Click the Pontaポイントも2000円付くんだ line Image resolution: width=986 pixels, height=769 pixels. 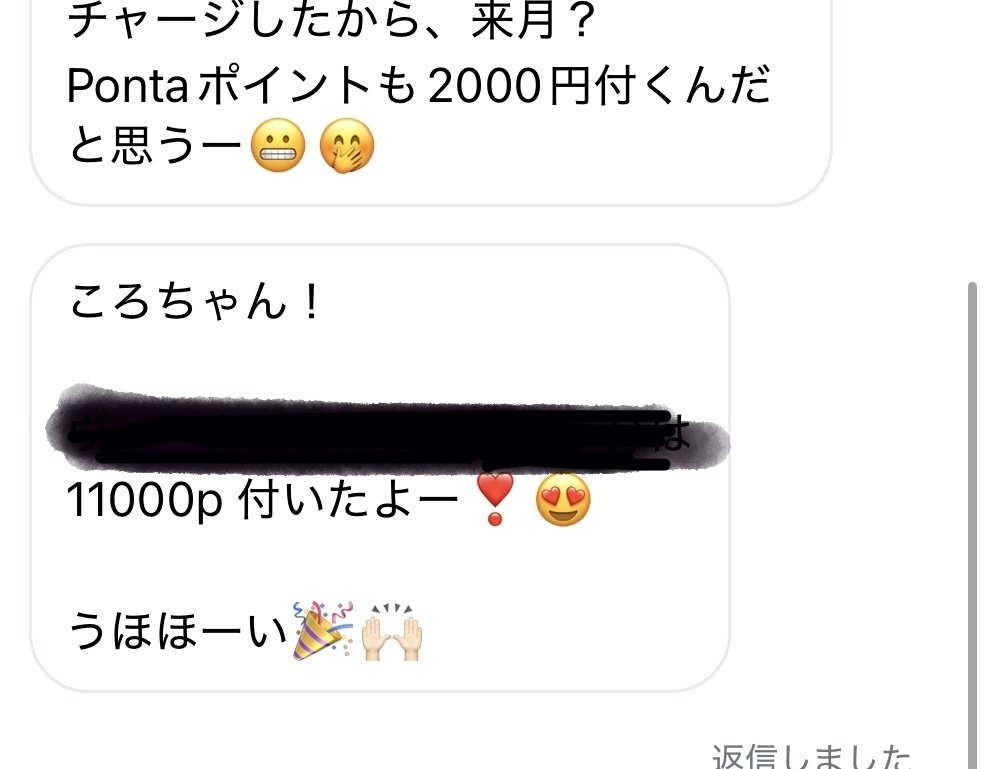(419, 86)
